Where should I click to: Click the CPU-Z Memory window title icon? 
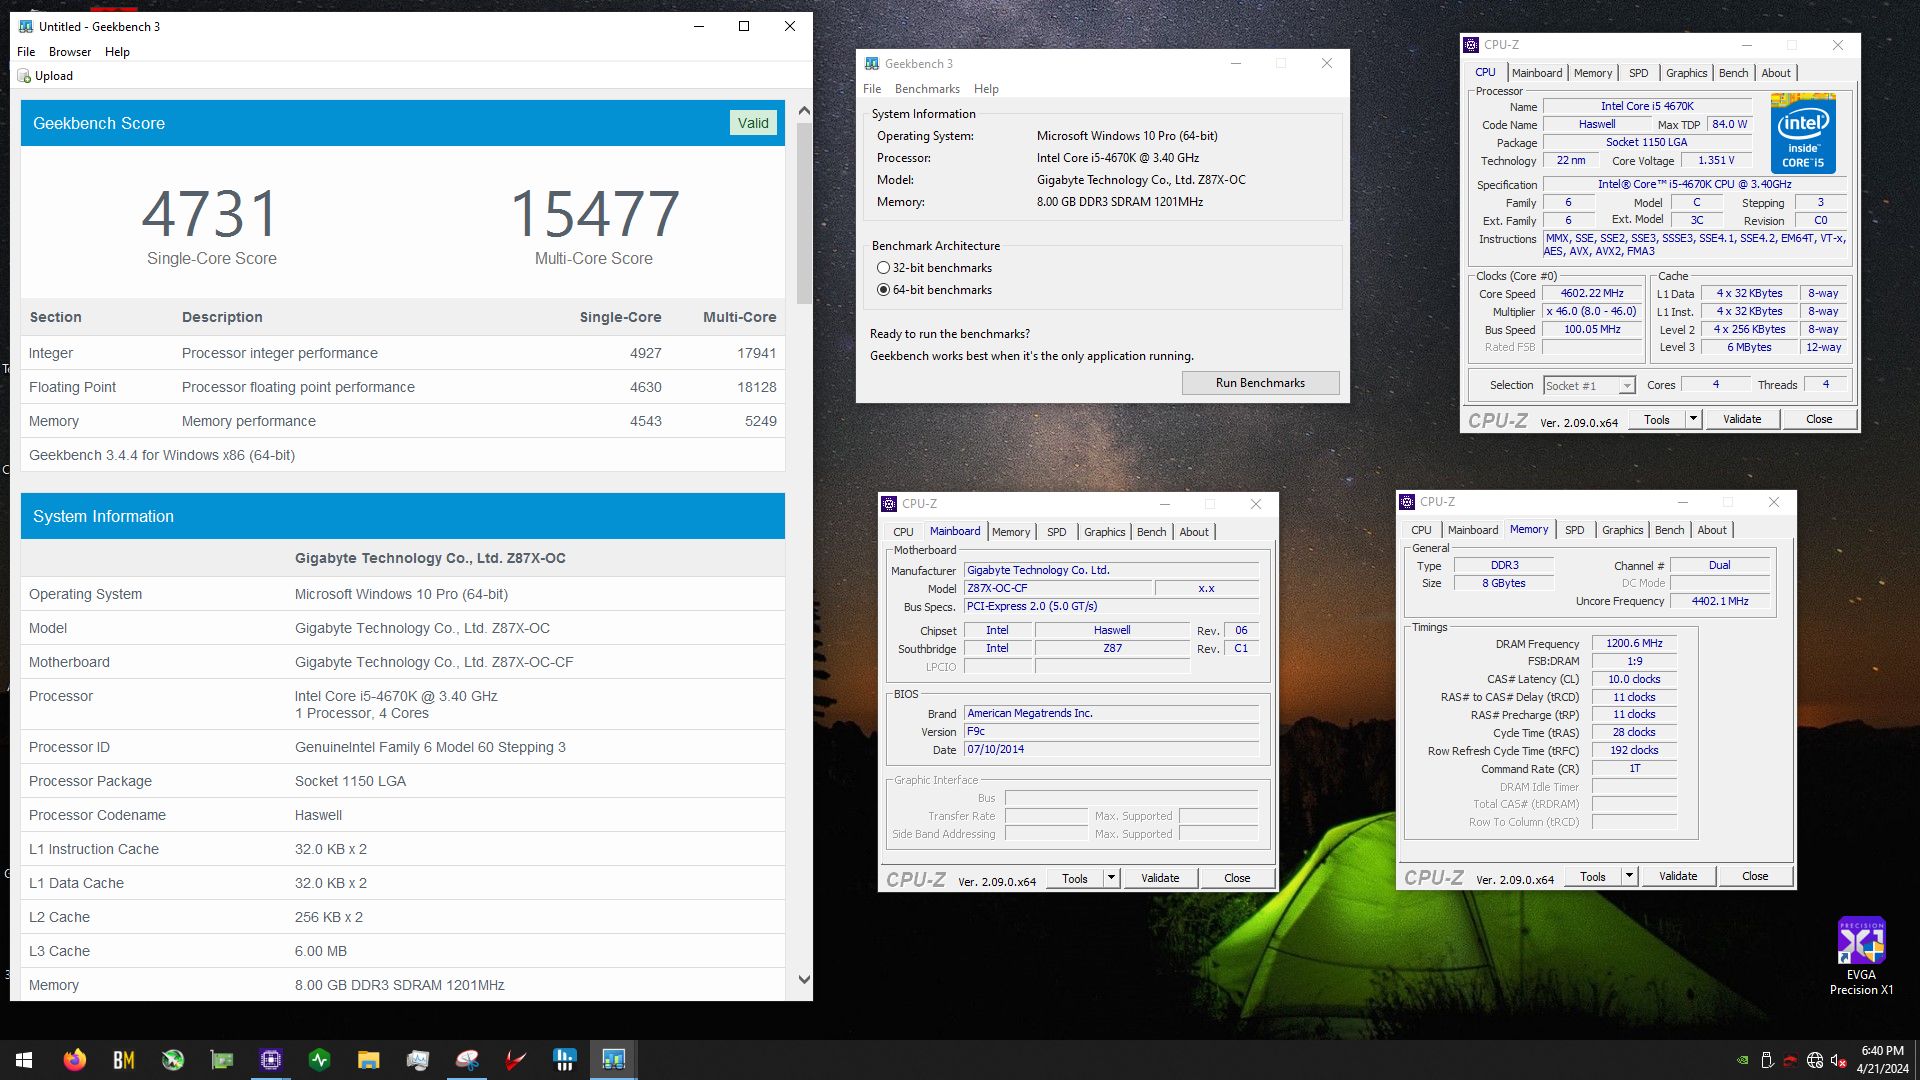pyautogui.click(x=1407, y=502)
